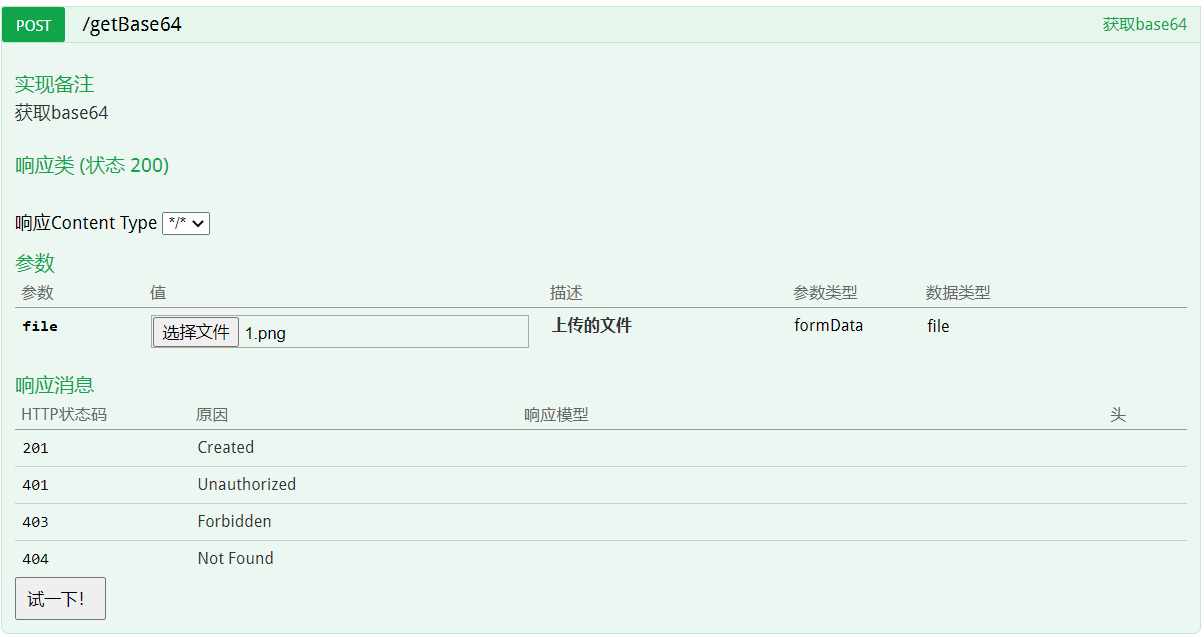Click the 403 Forbidden status row
Viewport: 1204px width, 637px height.
235,521
